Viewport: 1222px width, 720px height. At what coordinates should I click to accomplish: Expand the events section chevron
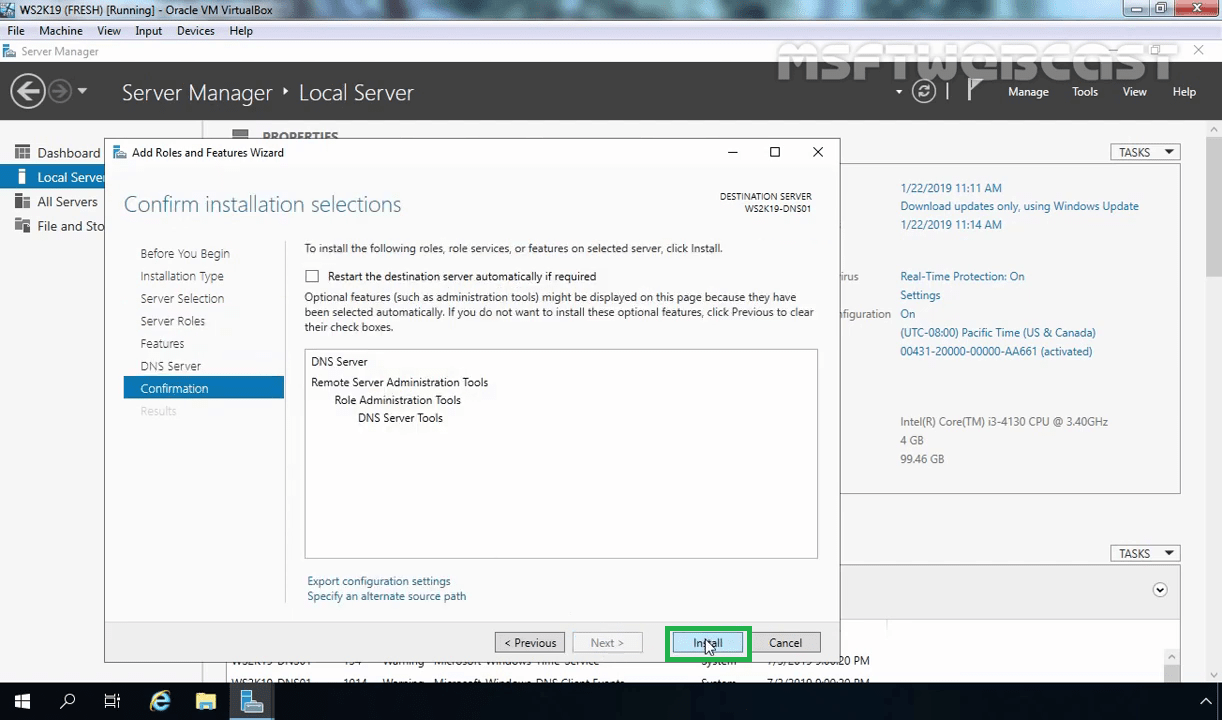pos(1160,590)
